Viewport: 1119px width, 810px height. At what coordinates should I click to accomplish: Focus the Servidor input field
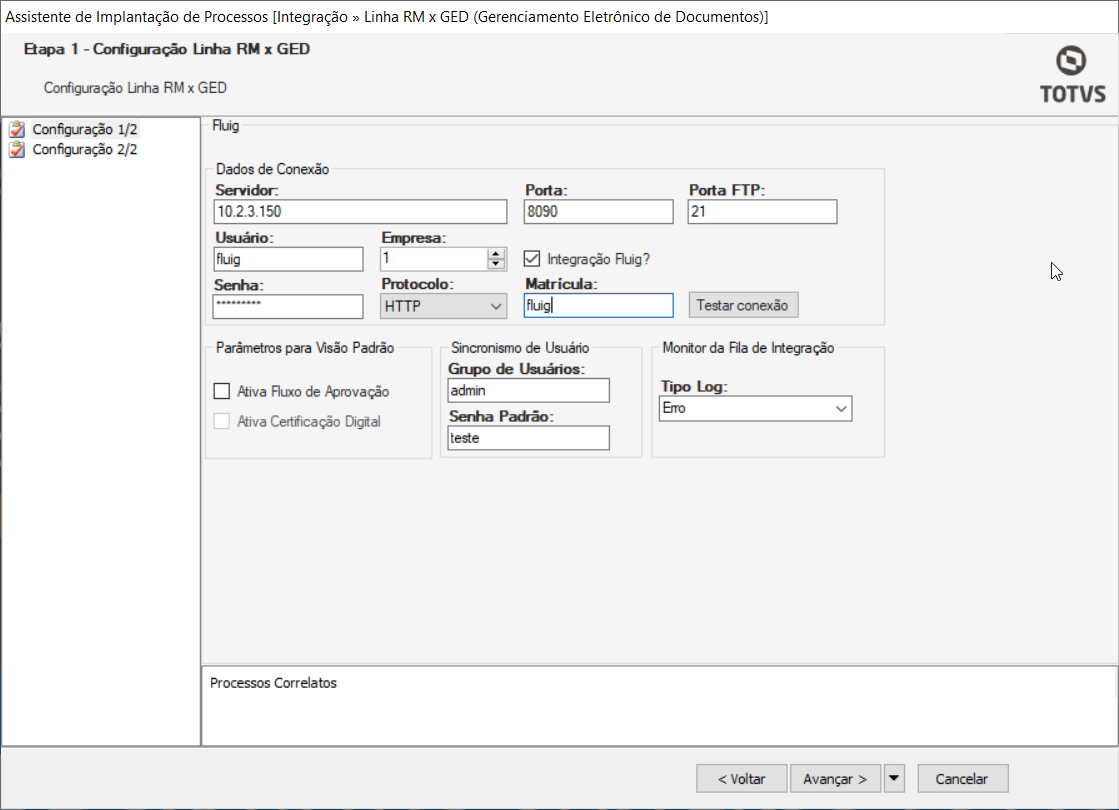pyautogui.click(x=360, y=212)
